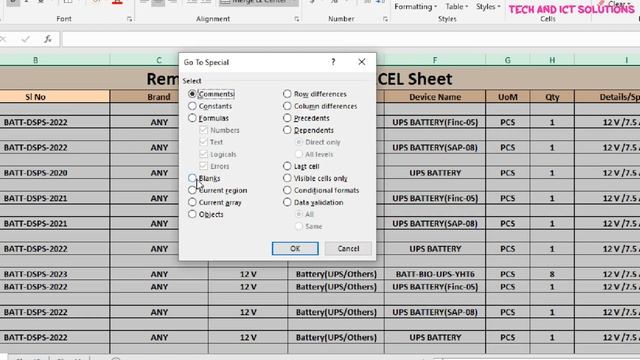Toggle the Errors checkbox
640x360 pixels.
tap(214, 166)
